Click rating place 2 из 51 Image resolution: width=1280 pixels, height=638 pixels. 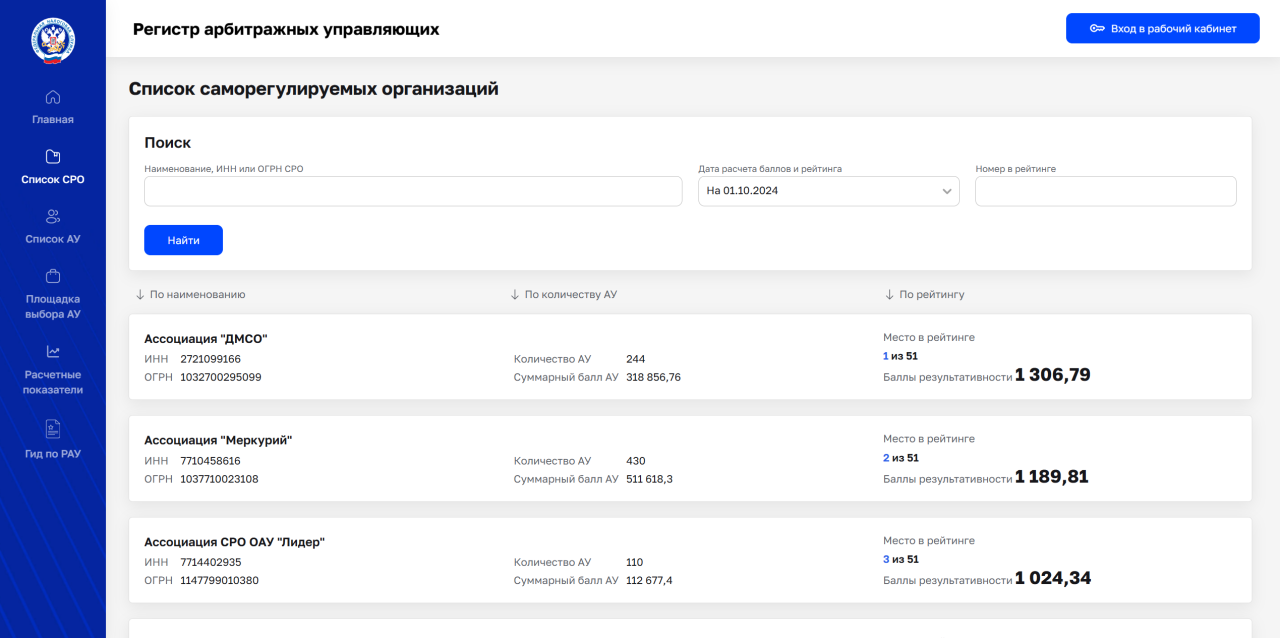tap(901, 458)
